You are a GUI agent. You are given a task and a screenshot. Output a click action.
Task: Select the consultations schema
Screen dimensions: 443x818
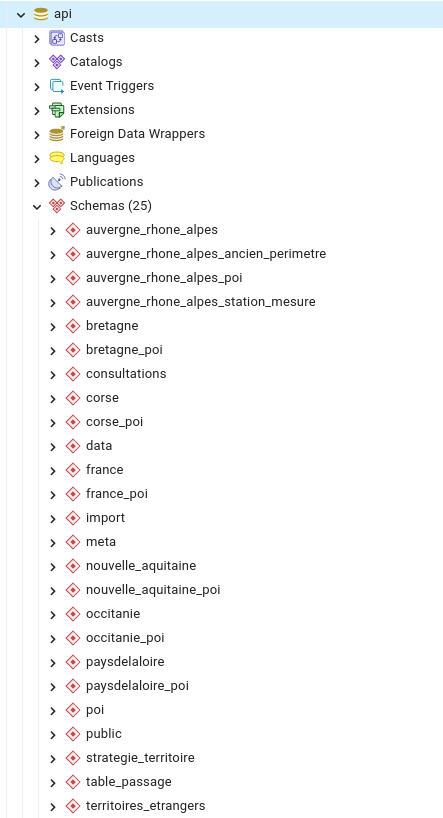coord(126,374)
